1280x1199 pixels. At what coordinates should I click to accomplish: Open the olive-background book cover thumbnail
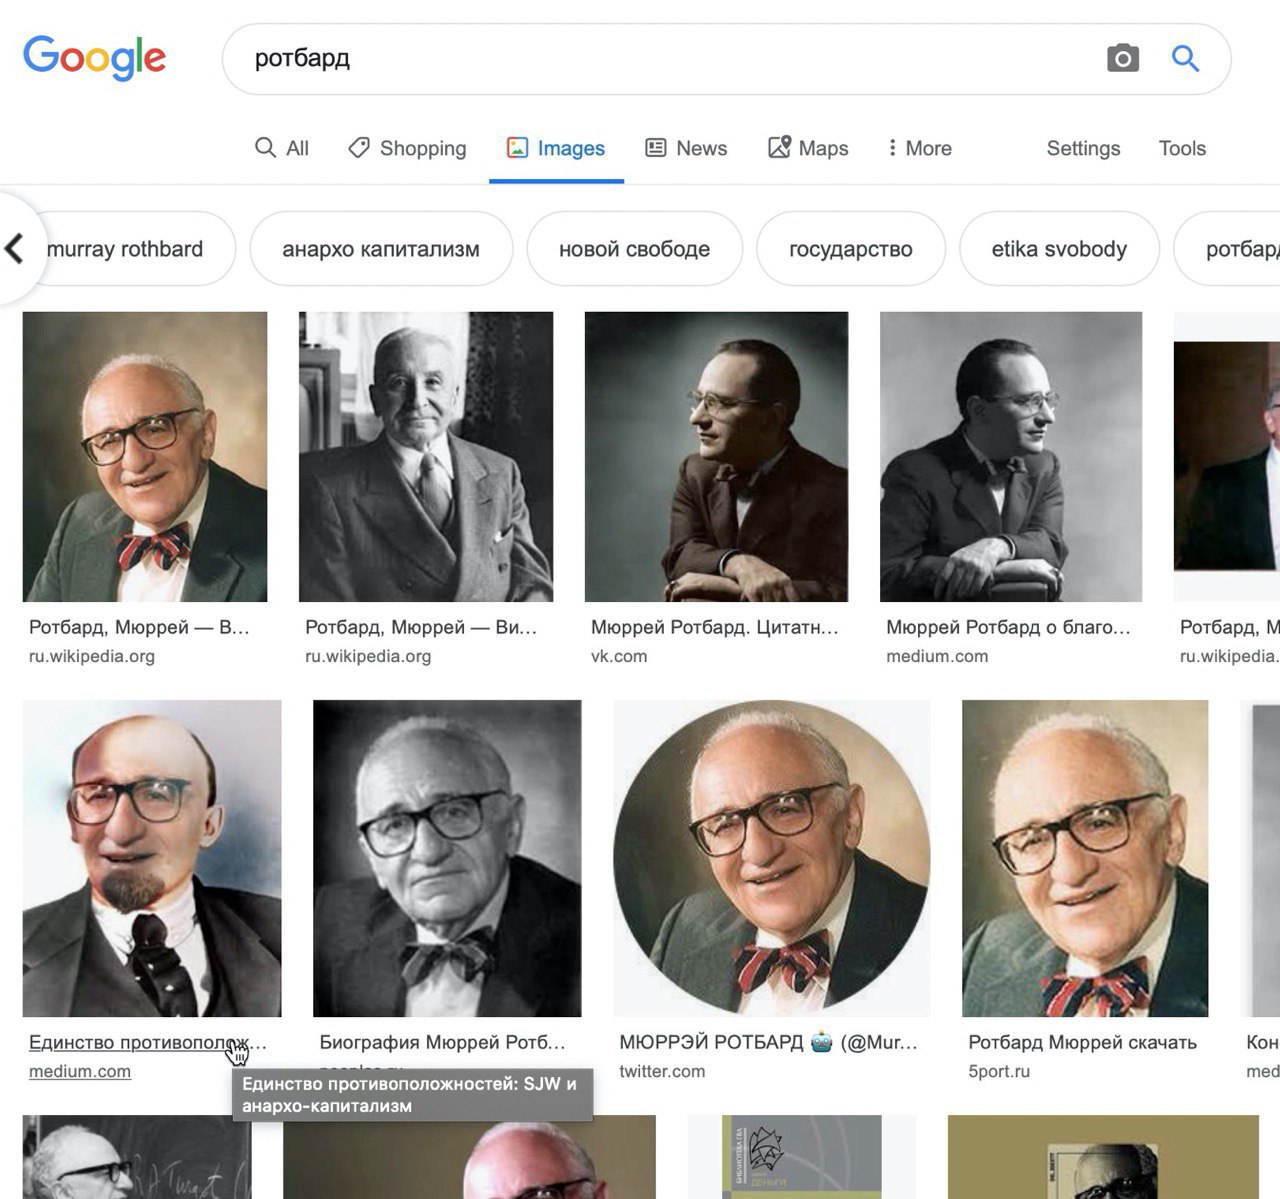pos(1102,1157)
